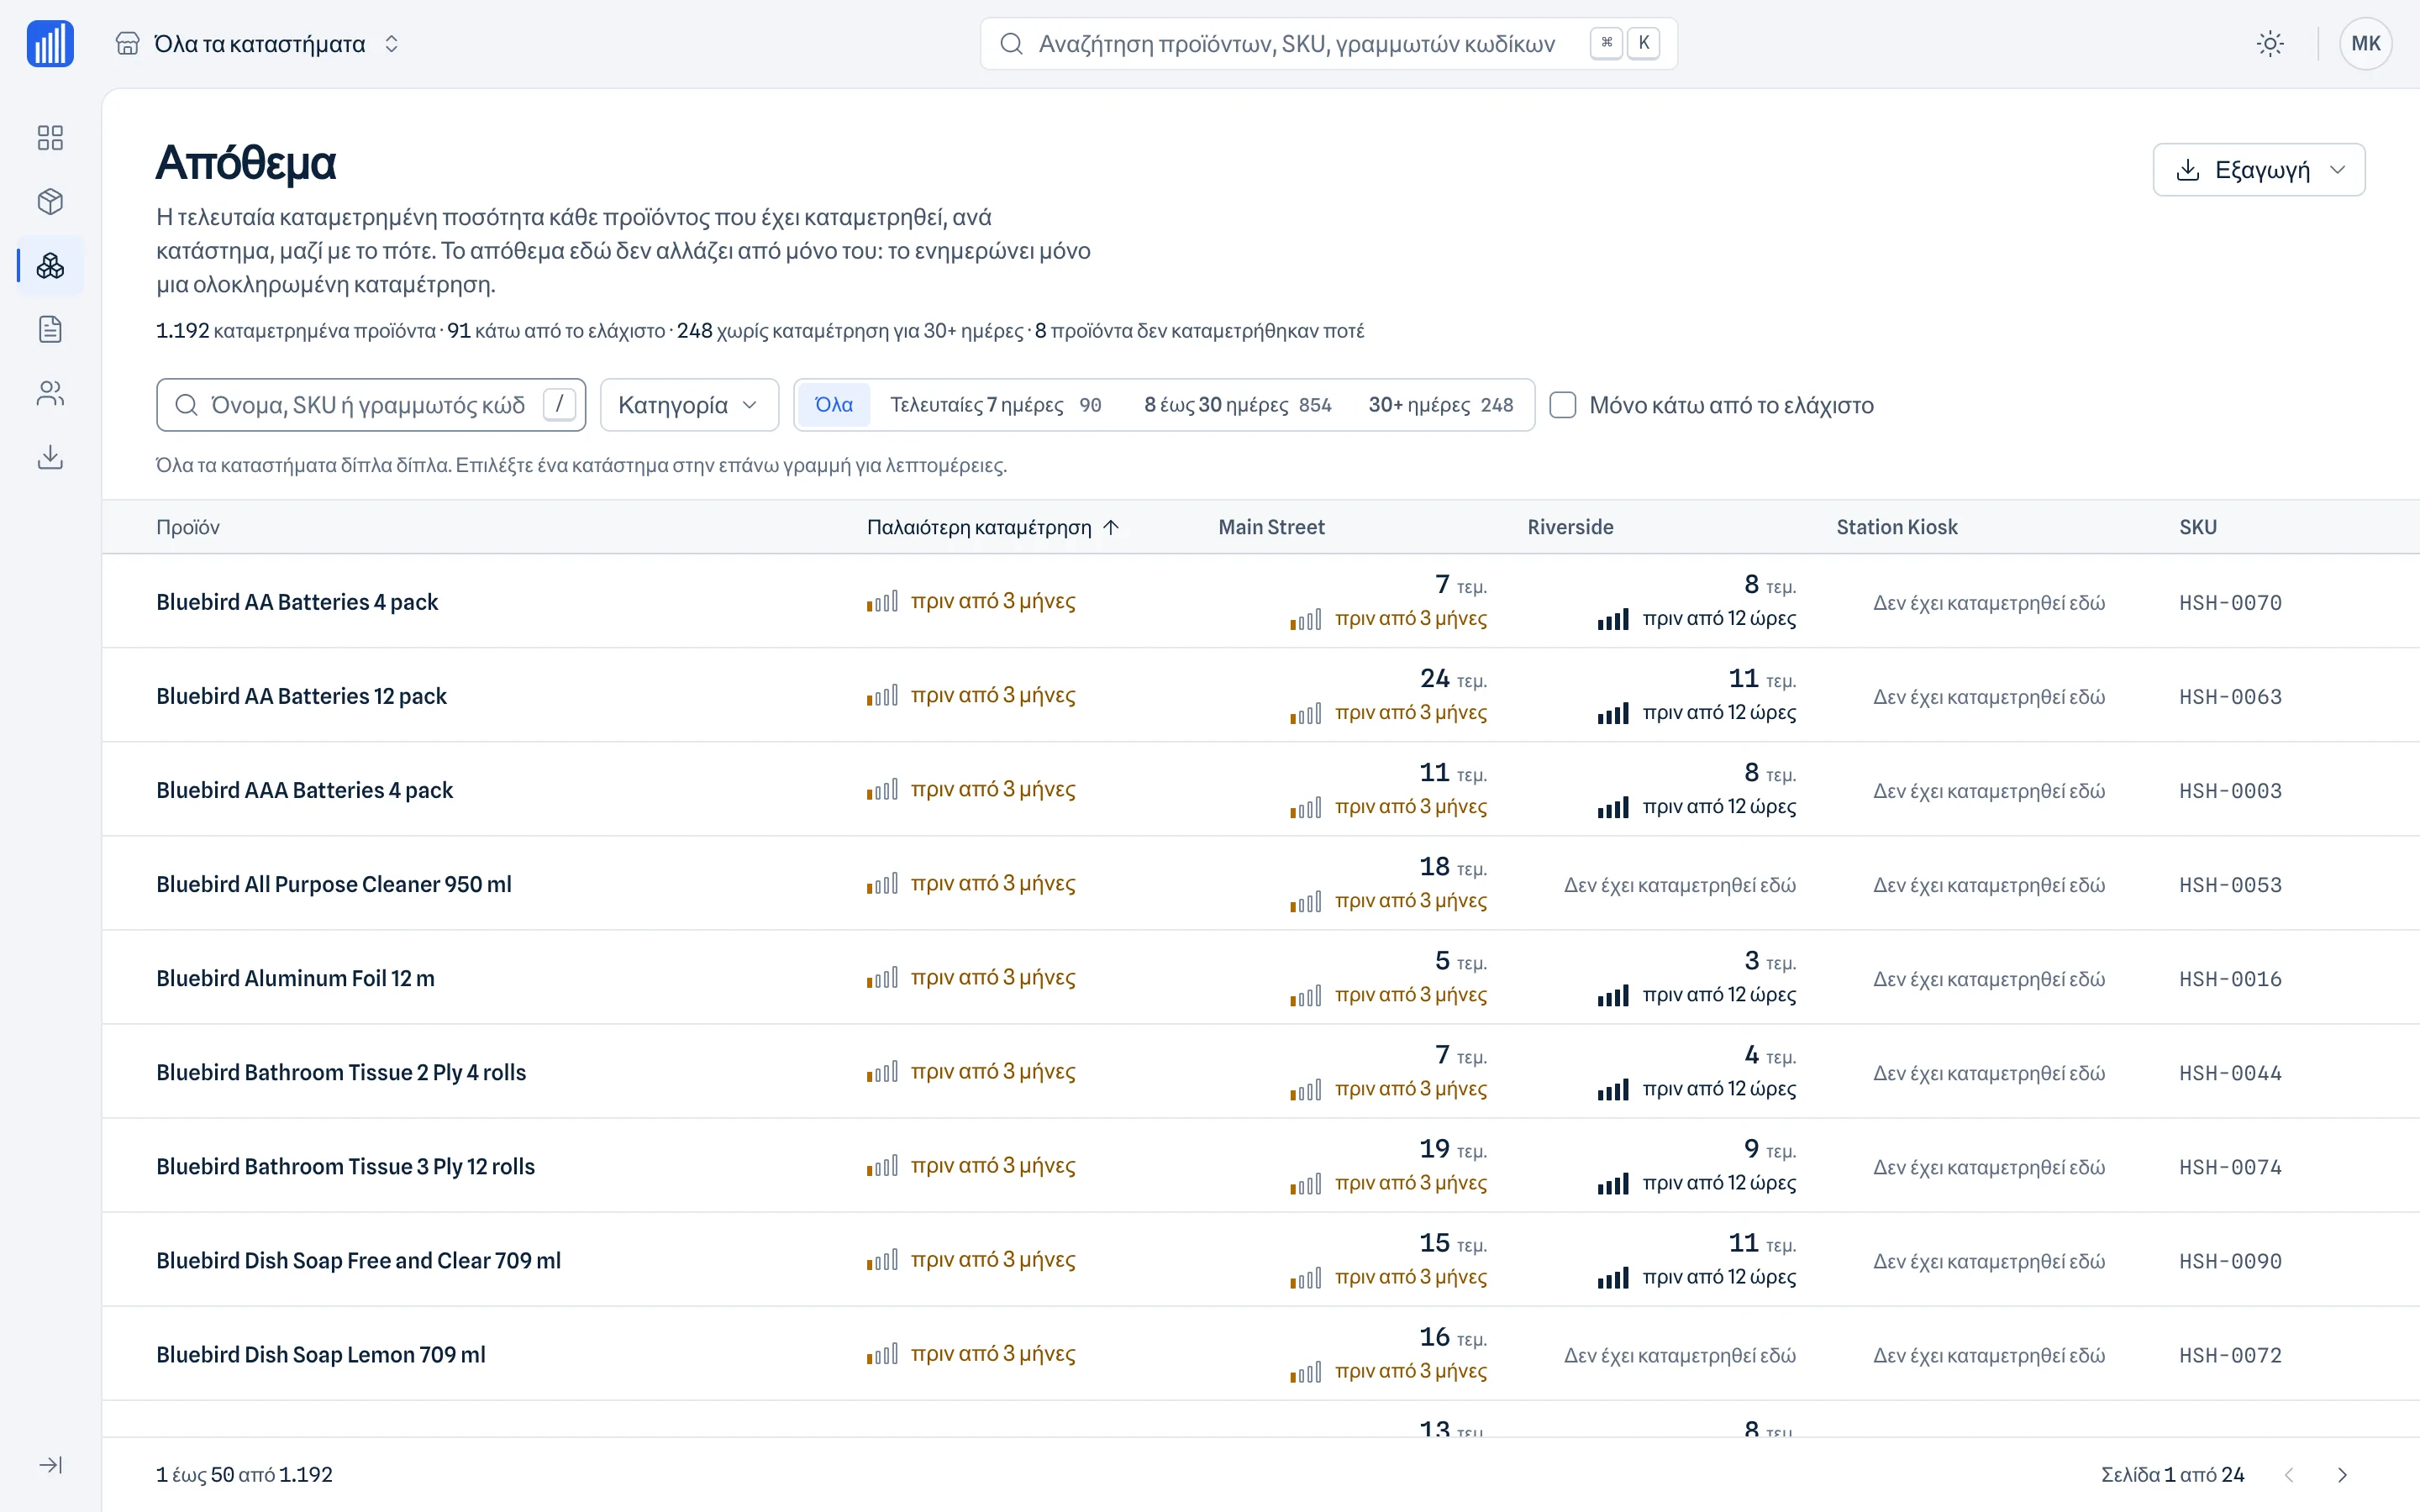Click the Main Street column header
This screenshot has height=1512, width=2420.
point(1271,527)
